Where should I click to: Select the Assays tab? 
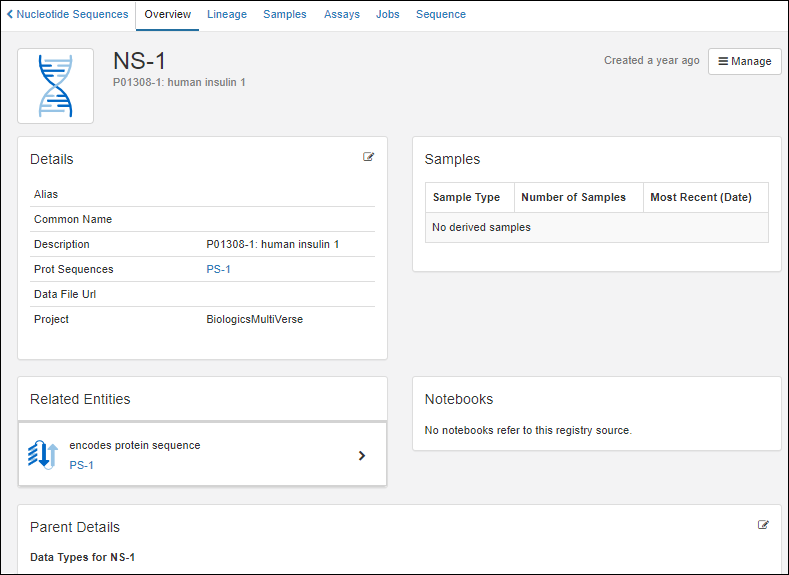pos(342,15)
